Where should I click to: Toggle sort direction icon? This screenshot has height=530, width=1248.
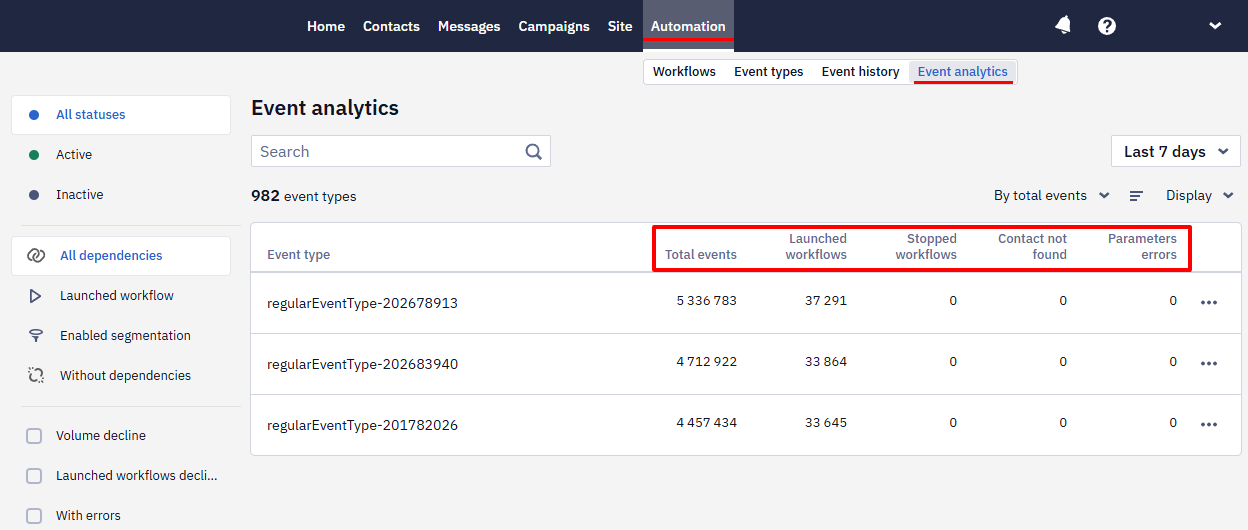click(1136, 196)
